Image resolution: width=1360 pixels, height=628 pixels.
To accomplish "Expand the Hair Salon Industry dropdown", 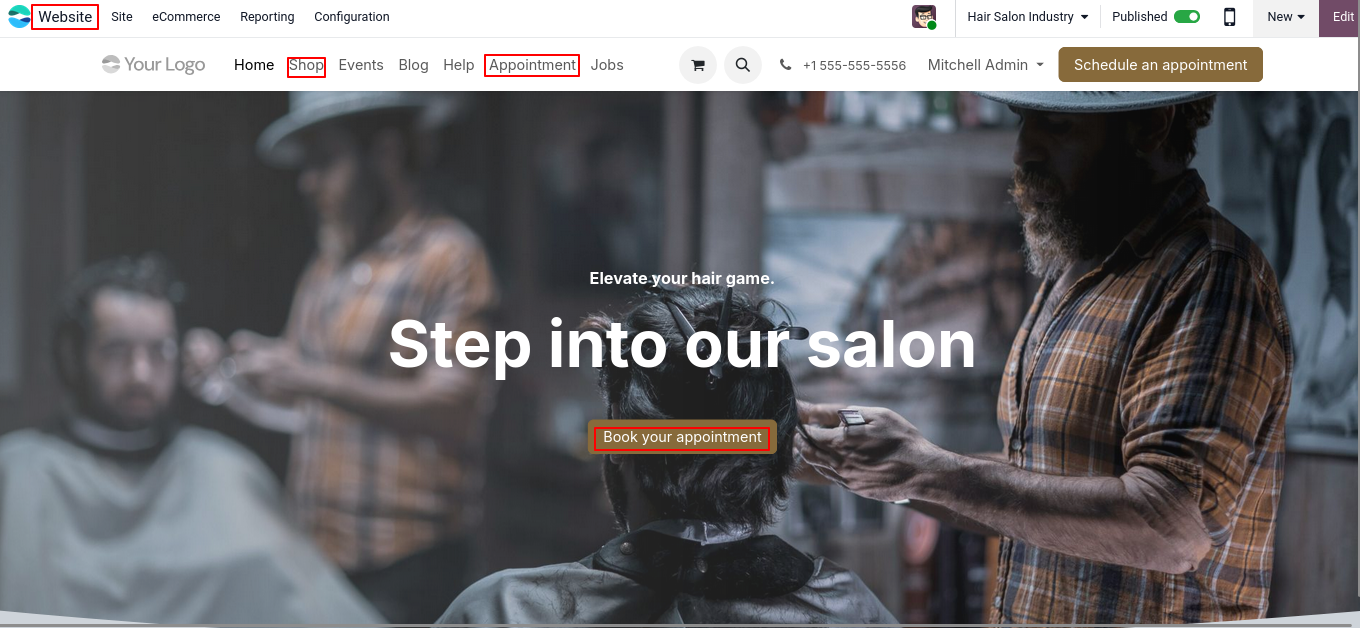I will tap(1027, 17).
